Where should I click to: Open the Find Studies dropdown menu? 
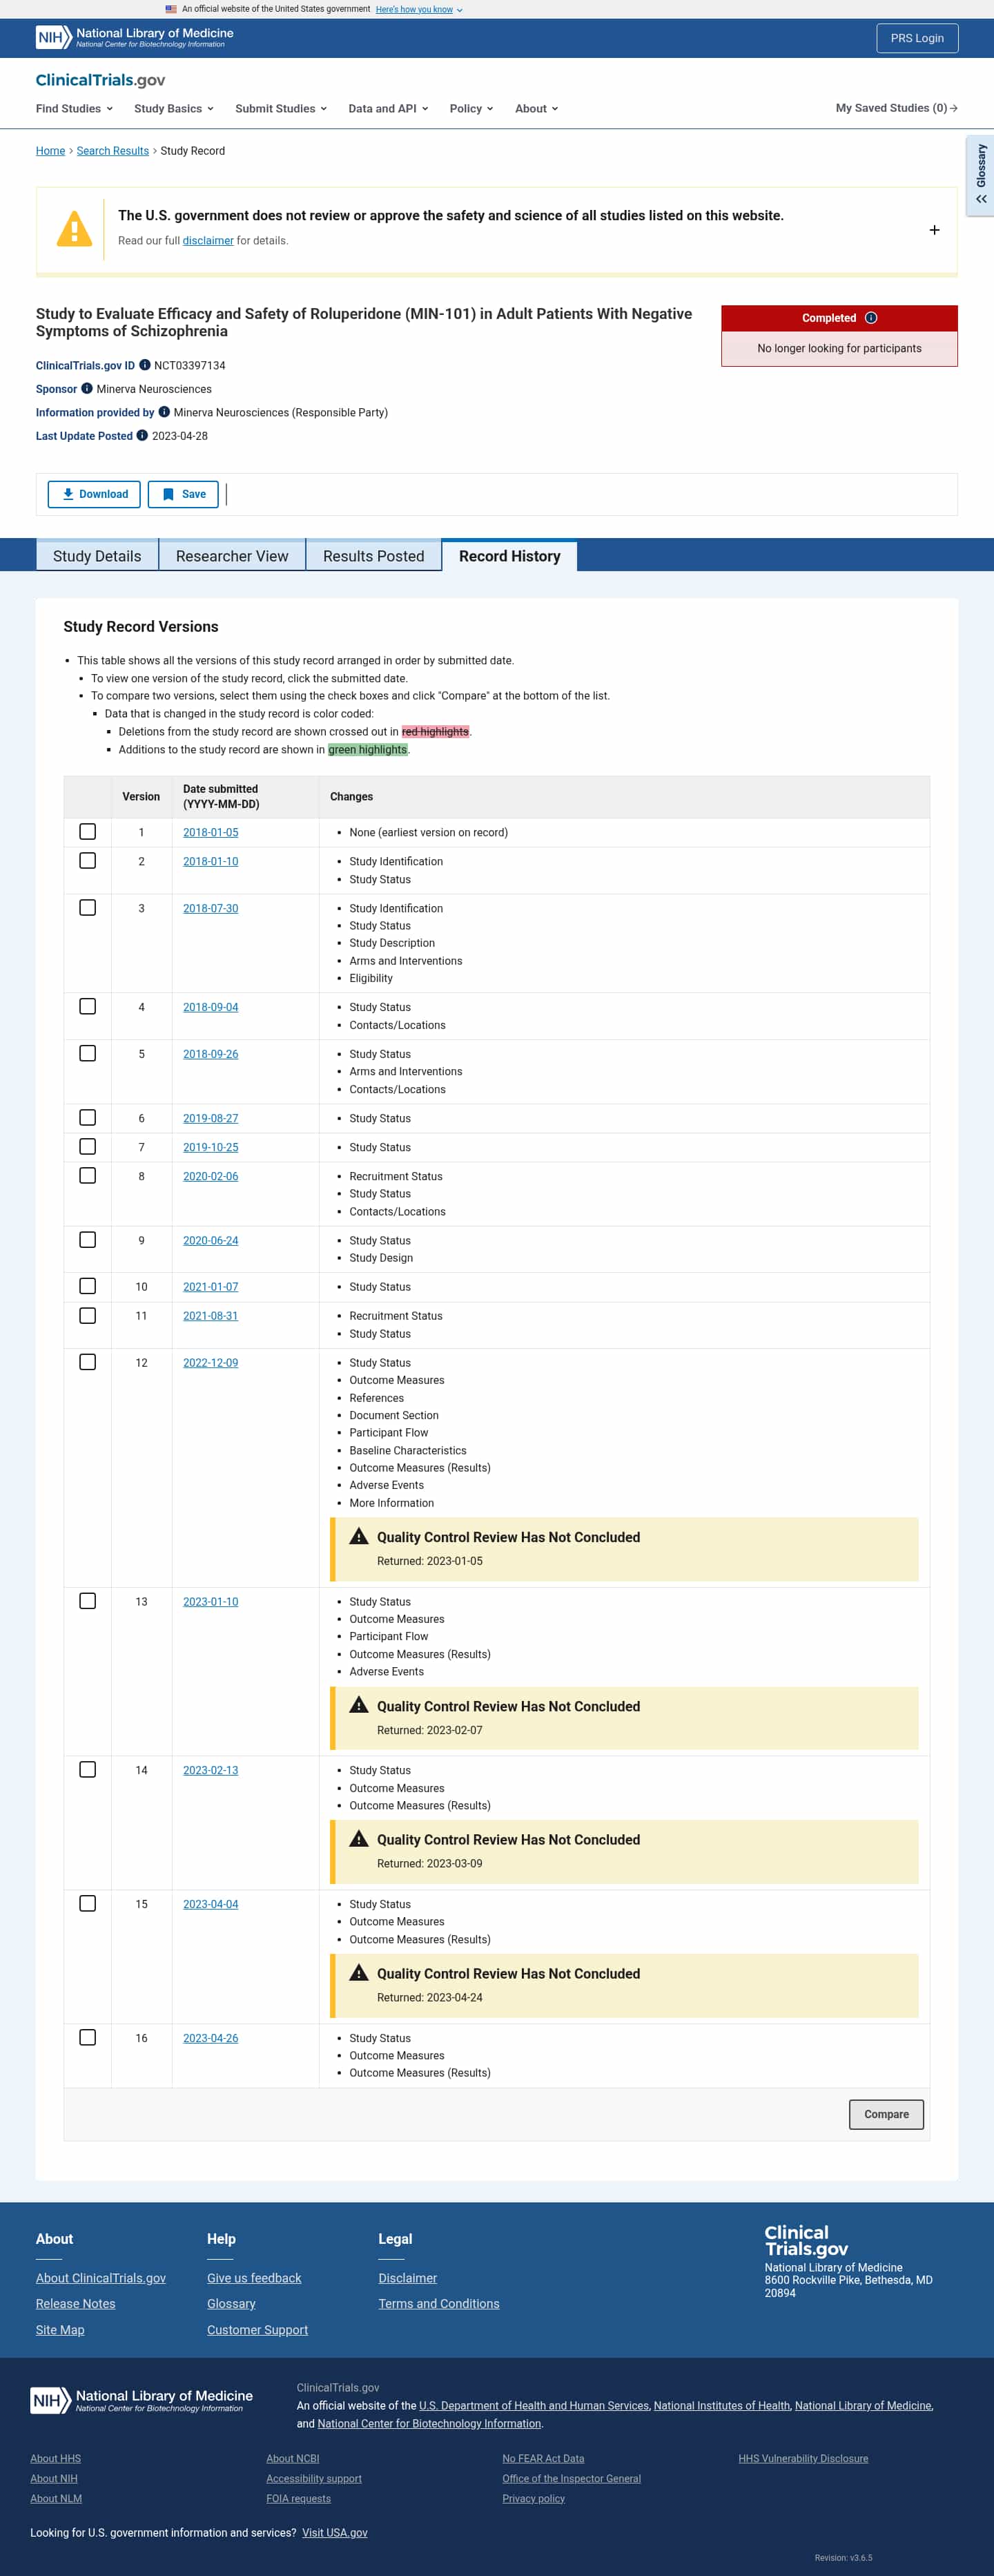tap(75, 108)
